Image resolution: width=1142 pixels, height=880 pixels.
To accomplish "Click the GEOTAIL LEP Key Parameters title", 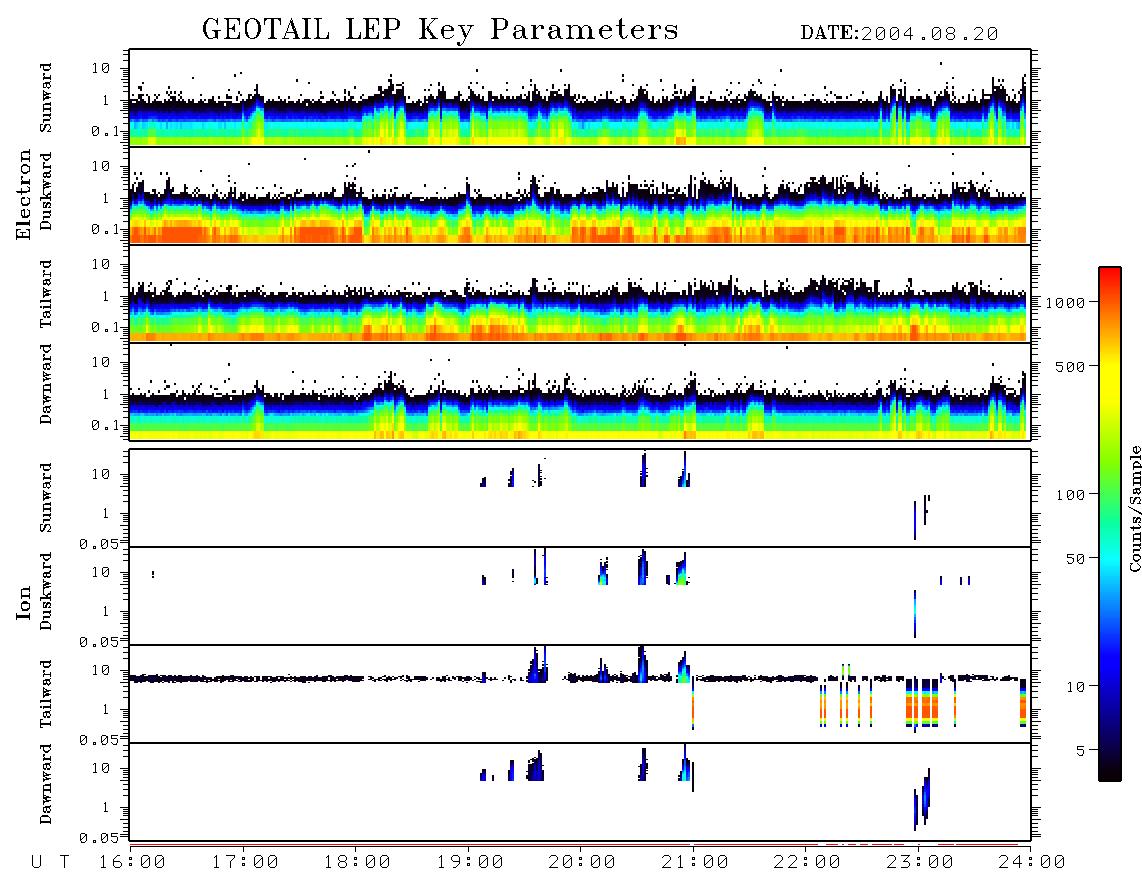I will click(x=440, y=30).
